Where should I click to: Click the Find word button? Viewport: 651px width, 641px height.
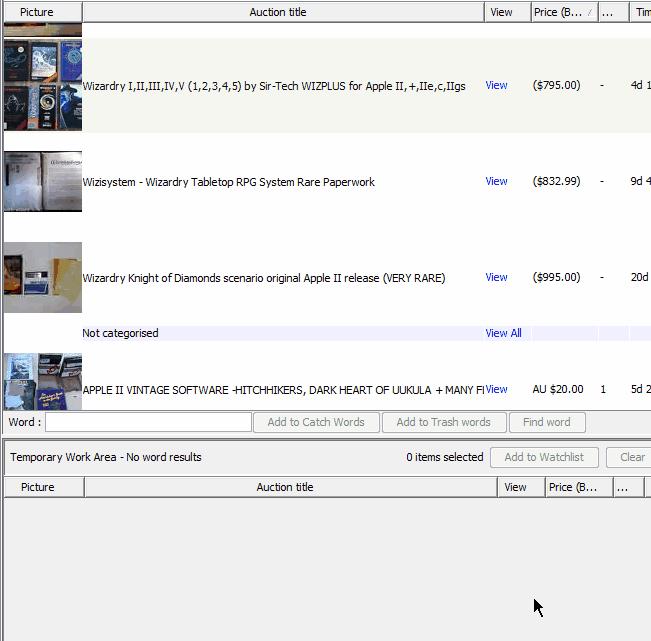[547, 422]
